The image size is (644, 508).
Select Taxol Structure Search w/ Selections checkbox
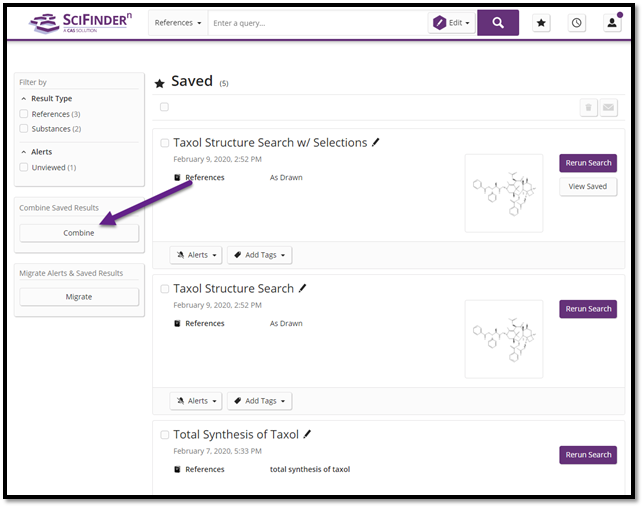165,143
